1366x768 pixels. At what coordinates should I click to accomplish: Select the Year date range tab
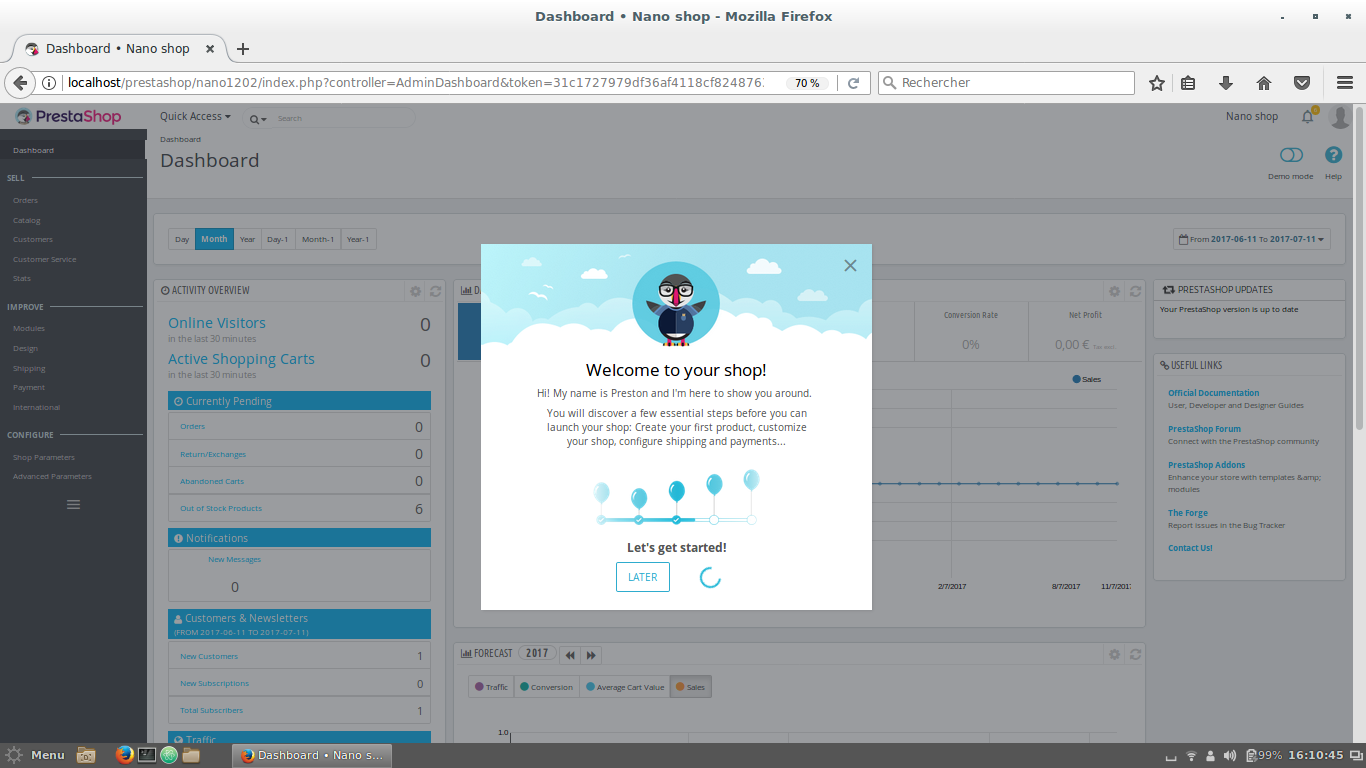(x=247, y=239)
